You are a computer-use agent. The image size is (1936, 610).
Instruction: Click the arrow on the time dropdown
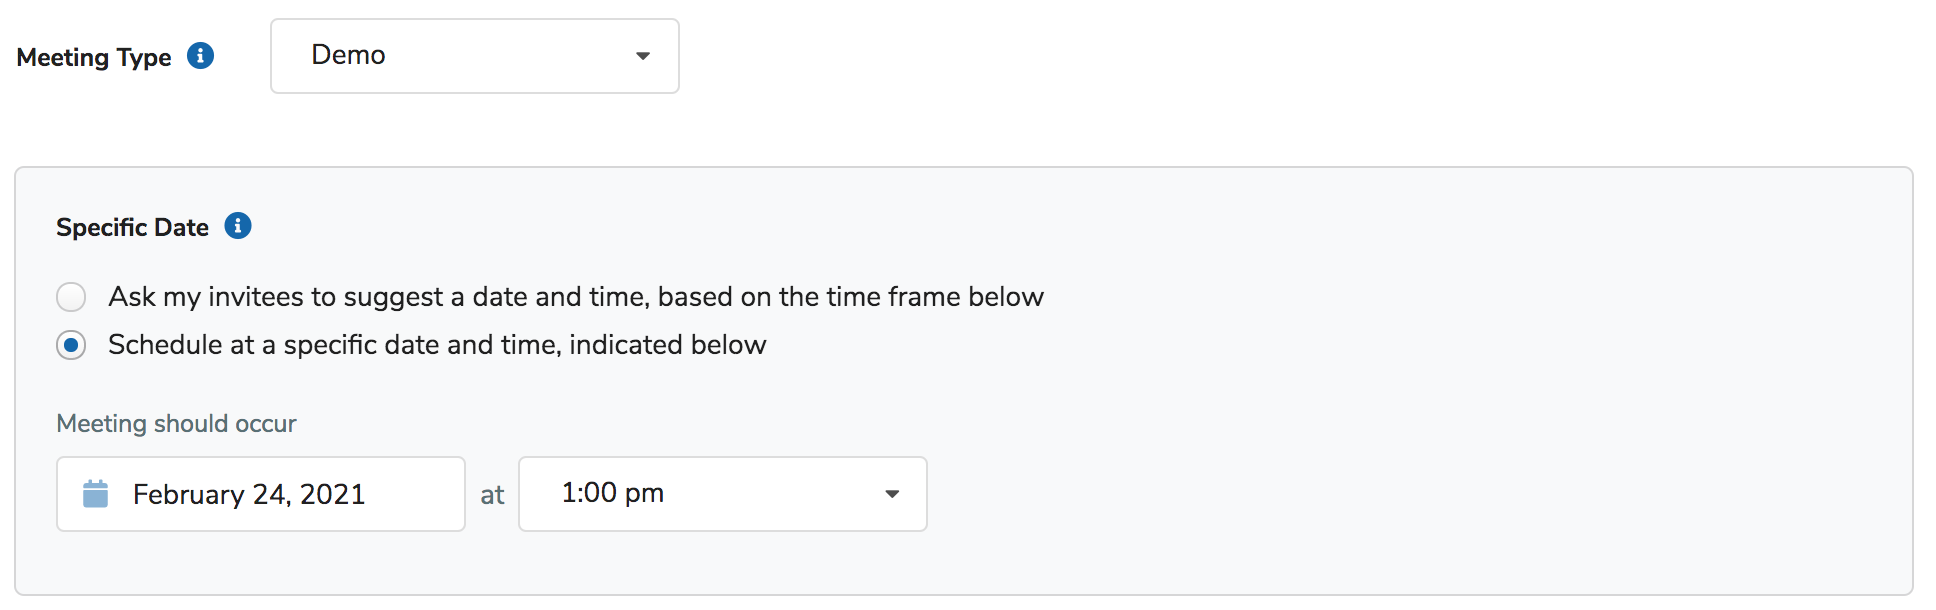point(892,494)
